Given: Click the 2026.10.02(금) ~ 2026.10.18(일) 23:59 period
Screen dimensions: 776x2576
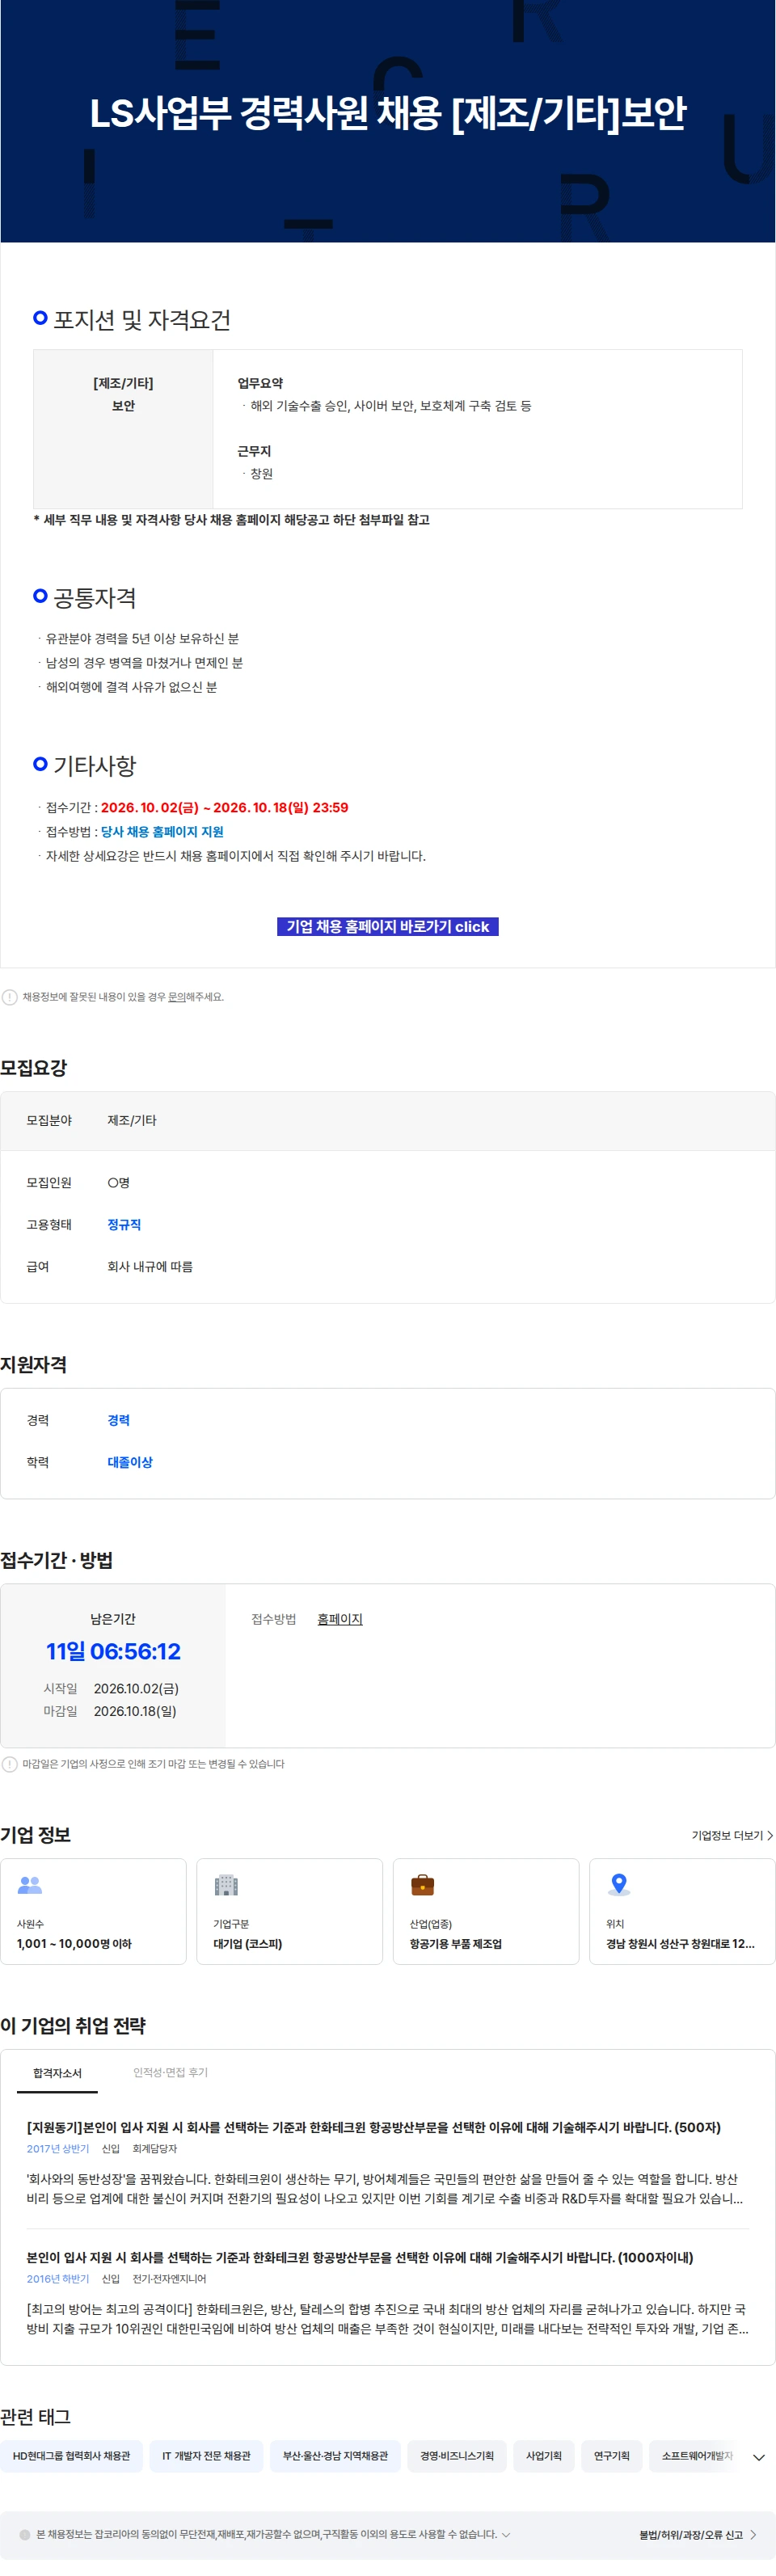Looking at the screenshot, I should (x=224, y=807).
